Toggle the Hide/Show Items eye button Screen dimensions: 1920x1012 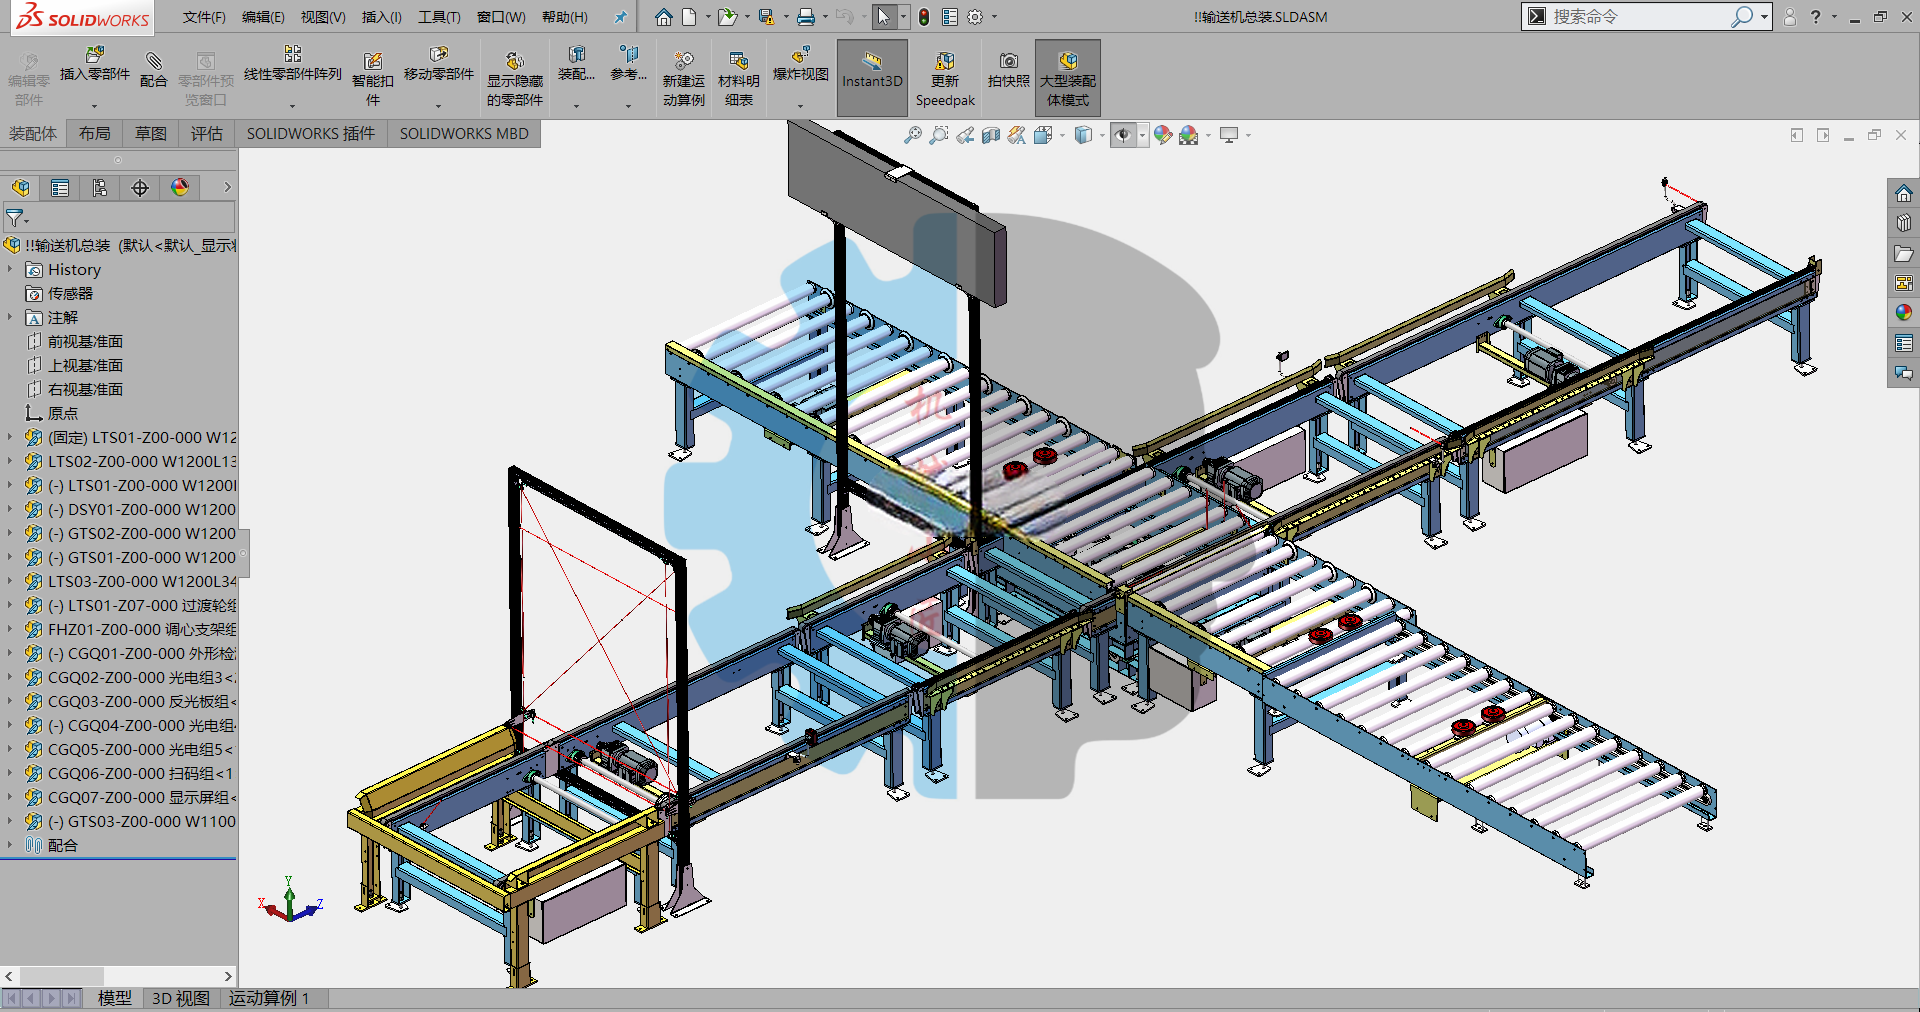coord(1124,135)
